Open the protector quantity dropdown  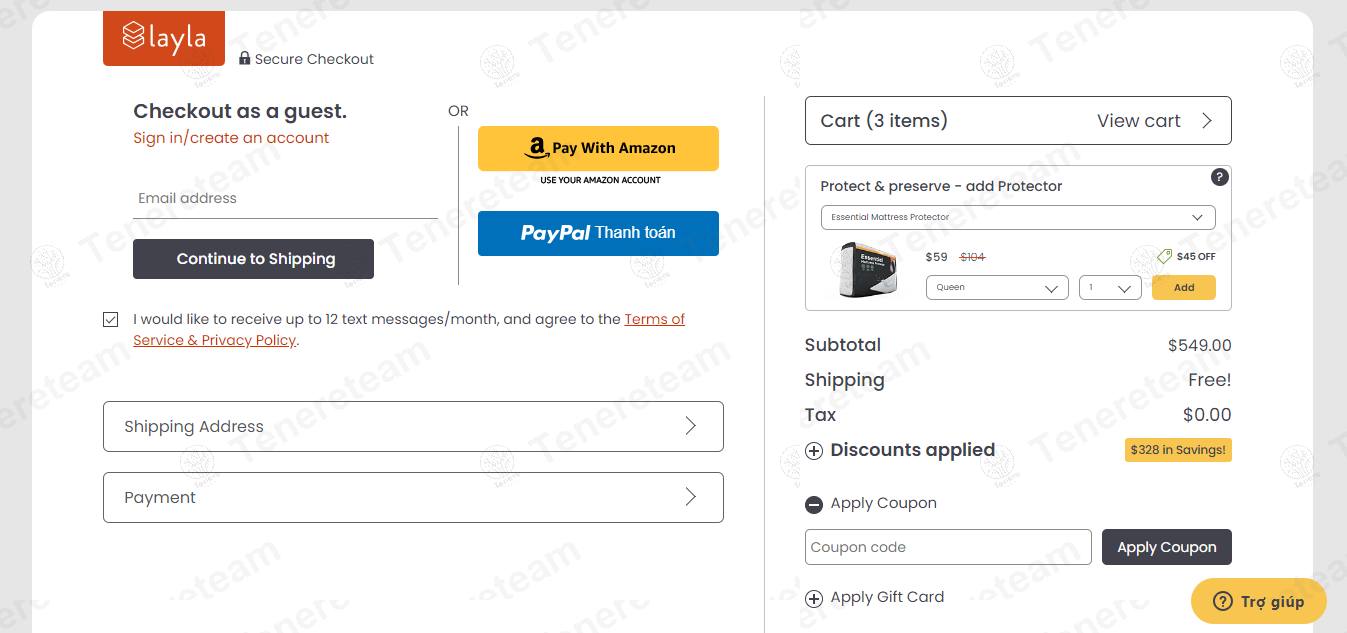[x=1110, y=288]
